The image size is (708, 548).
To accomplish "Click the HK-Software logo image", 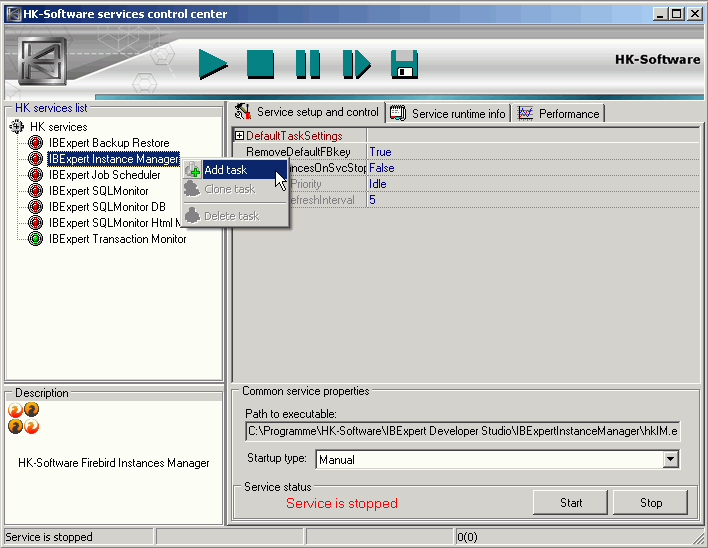I will (x=43, y=61).
